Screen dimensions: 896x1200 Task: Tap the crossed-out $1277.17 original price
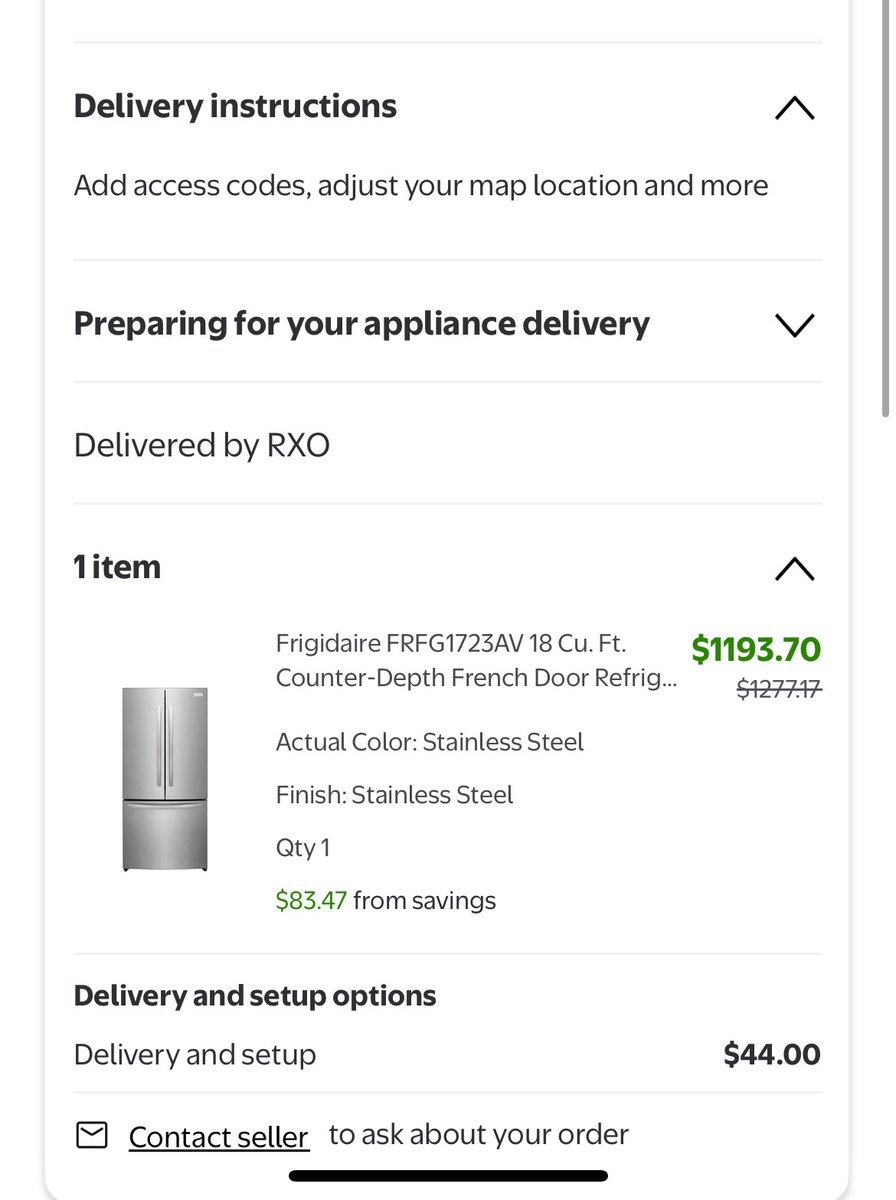click(779, 689)
